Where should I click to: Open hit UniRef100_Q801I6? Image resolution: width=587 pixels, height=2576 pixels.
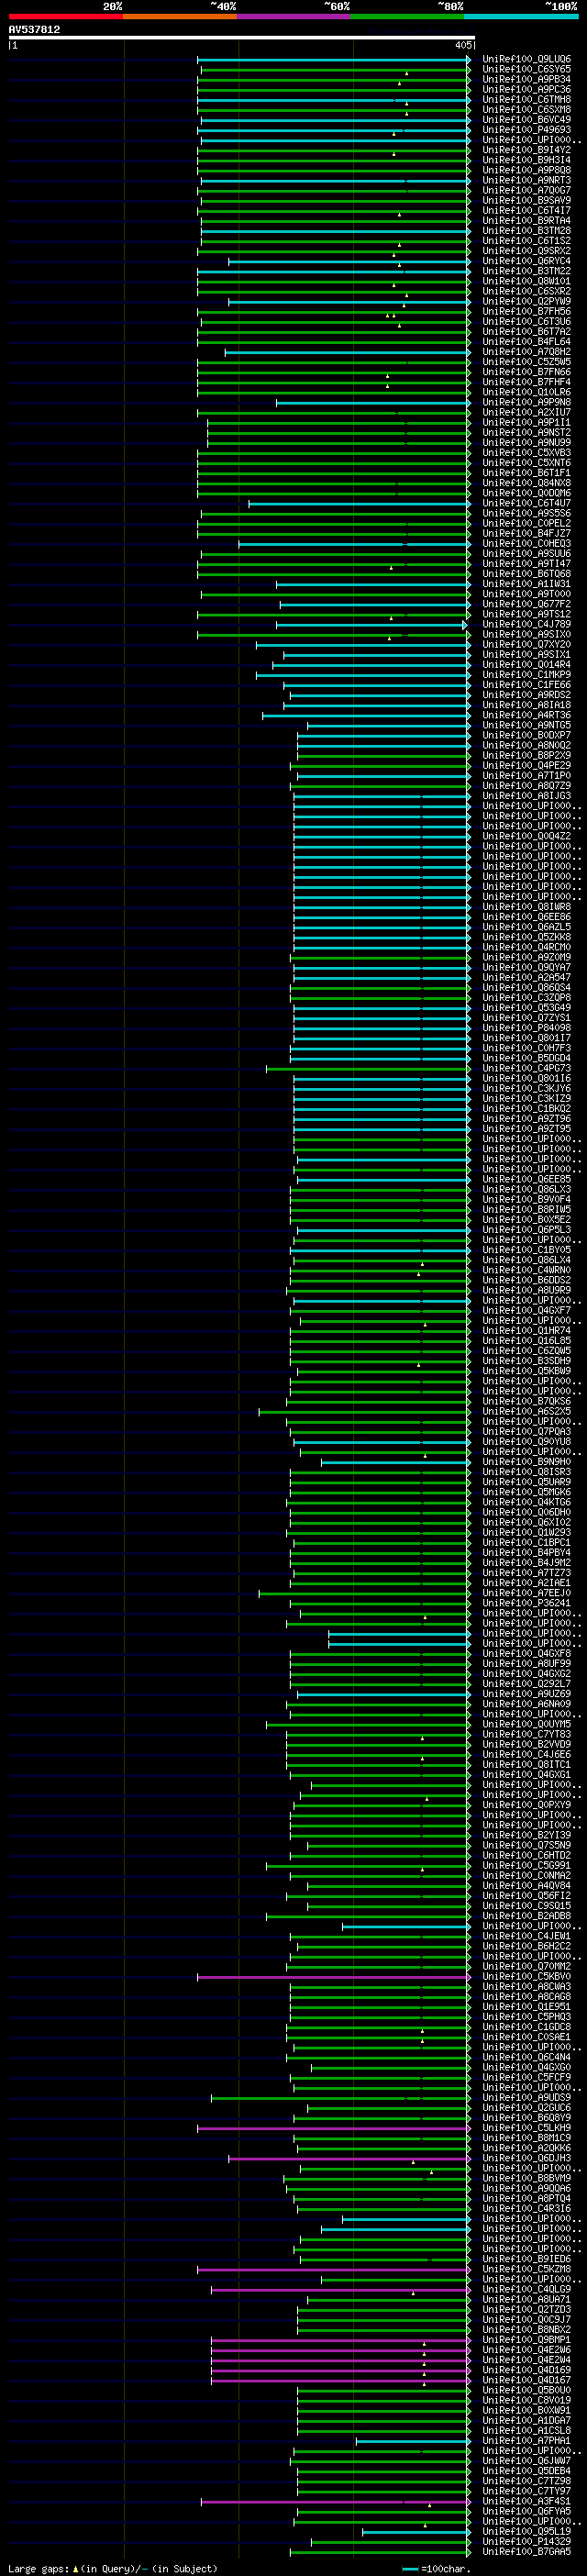(527, 1078)
